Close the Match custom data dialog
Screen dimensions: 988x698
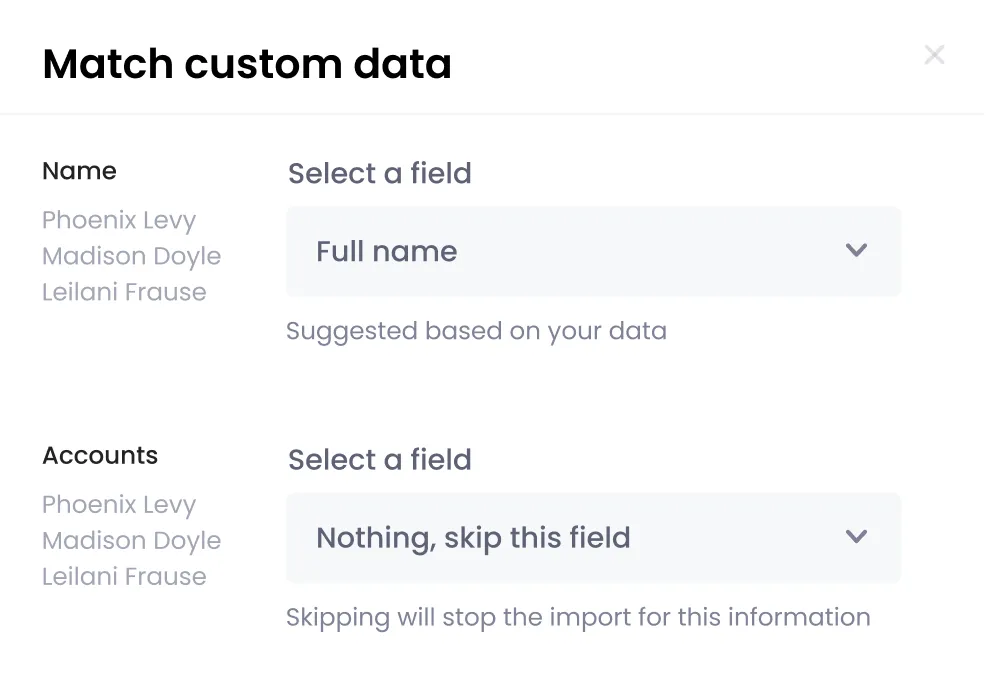click(934, 55)
